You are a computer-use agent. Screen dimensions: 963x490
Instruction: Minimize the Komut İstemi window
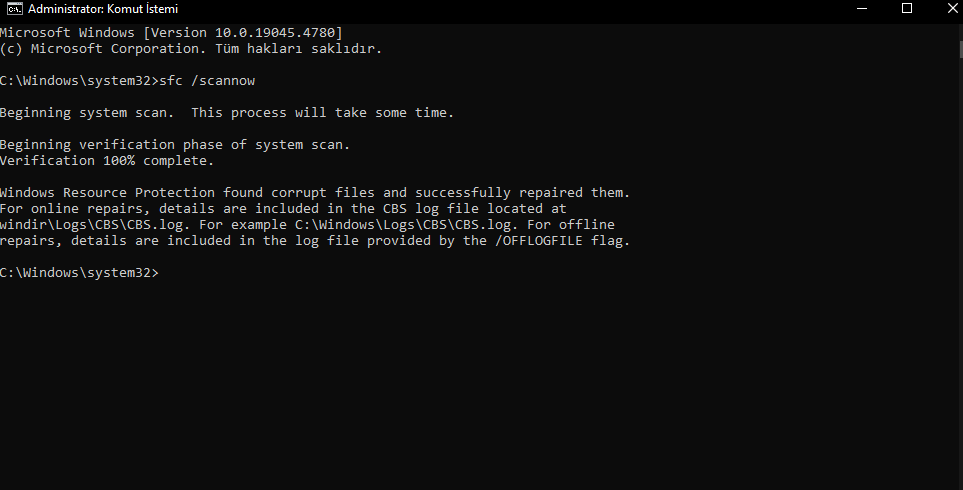862,9
